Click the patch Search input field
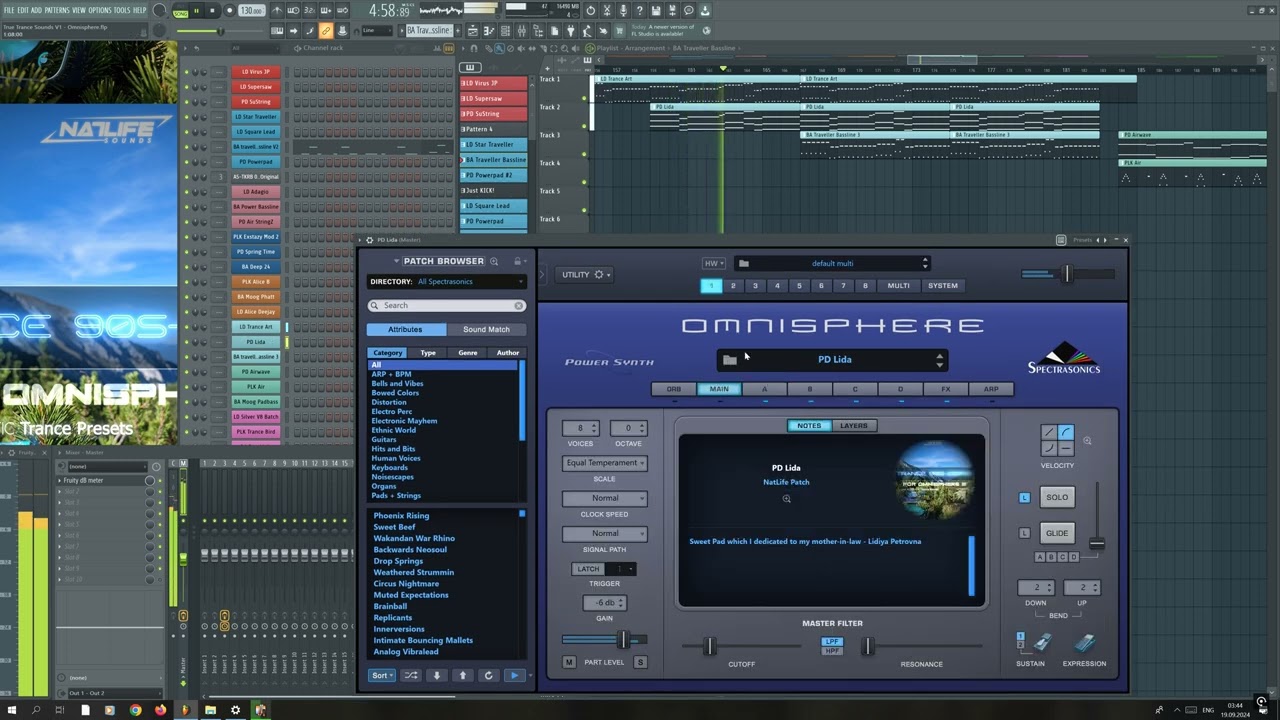 click(x=446, y=305)
